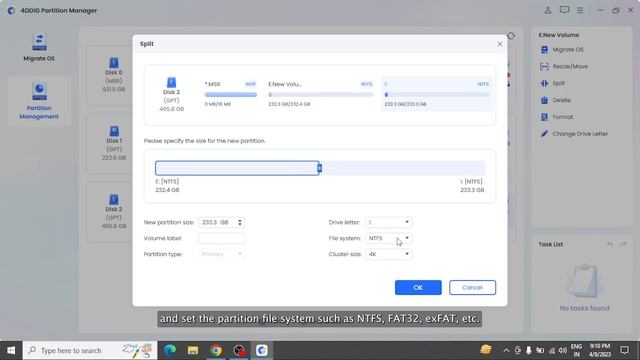Click the ENG IN language indicator

[x=576, y=350]
